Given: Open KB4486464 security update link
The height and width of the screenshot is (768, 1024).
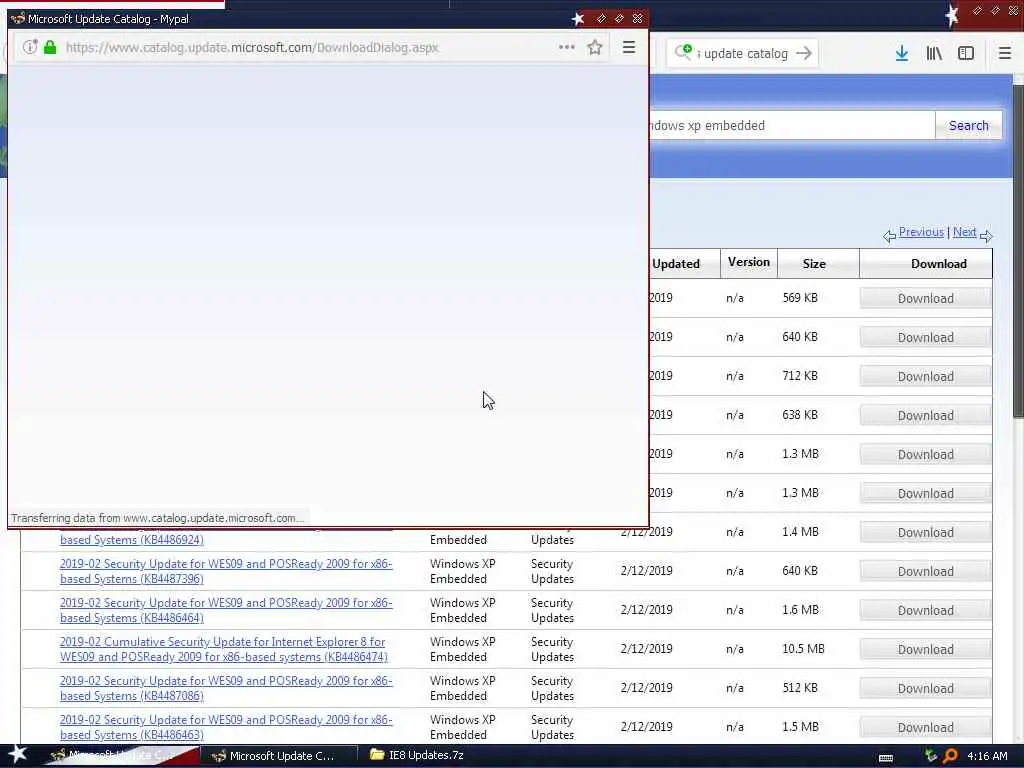Looking at the screenshot, I should tap(226, 610).
